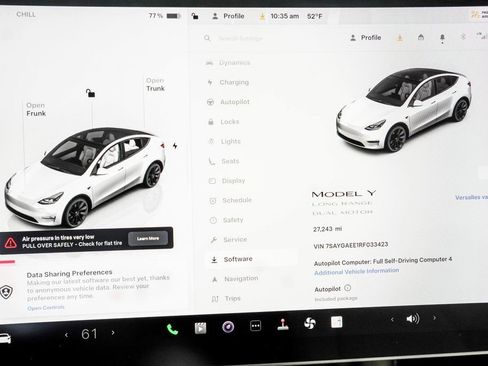Open the notes app icon in dock
This screenshot has height=366, width=488.
click(x=336, y=322)
